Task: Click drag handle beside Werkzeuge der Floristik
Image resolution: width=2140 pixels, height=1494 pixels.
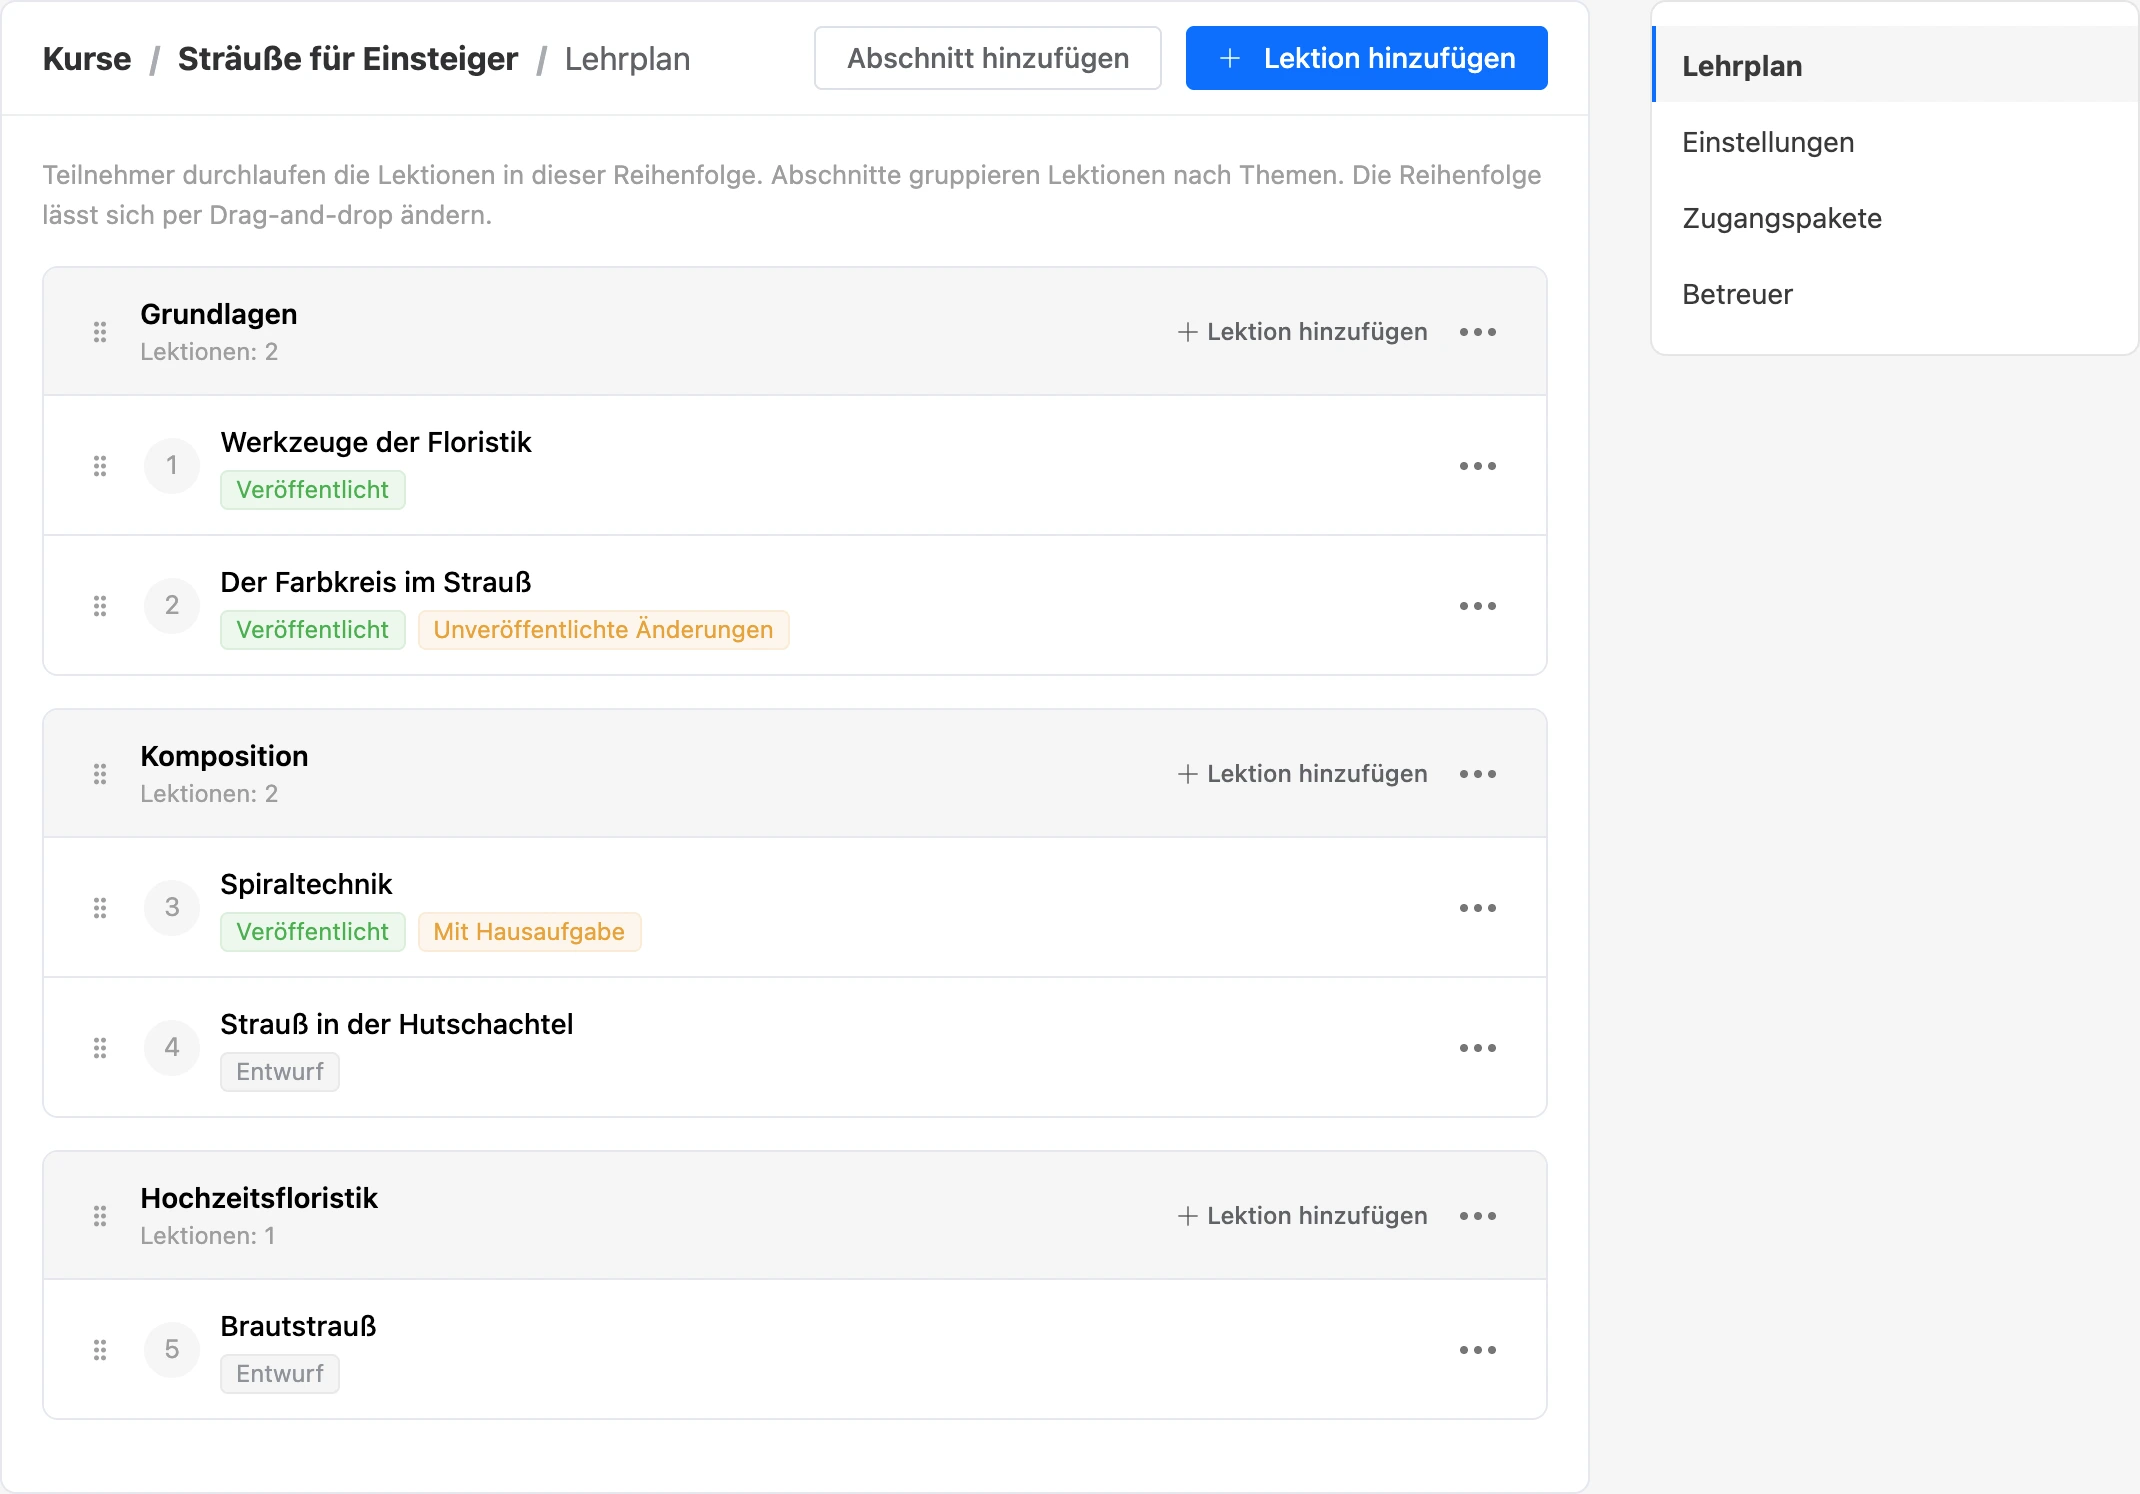Action: 100,466
